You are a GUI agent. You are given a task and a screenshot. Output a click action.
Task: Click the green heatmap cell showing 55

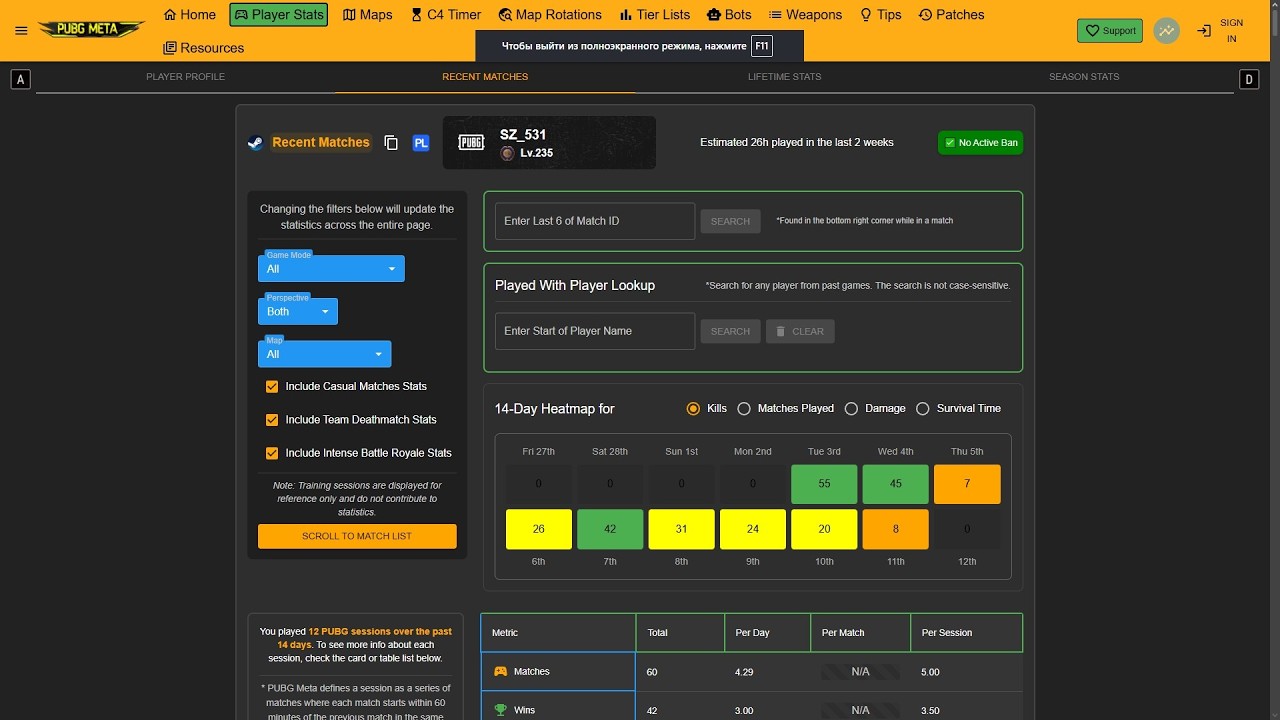[x=824, y=484]
